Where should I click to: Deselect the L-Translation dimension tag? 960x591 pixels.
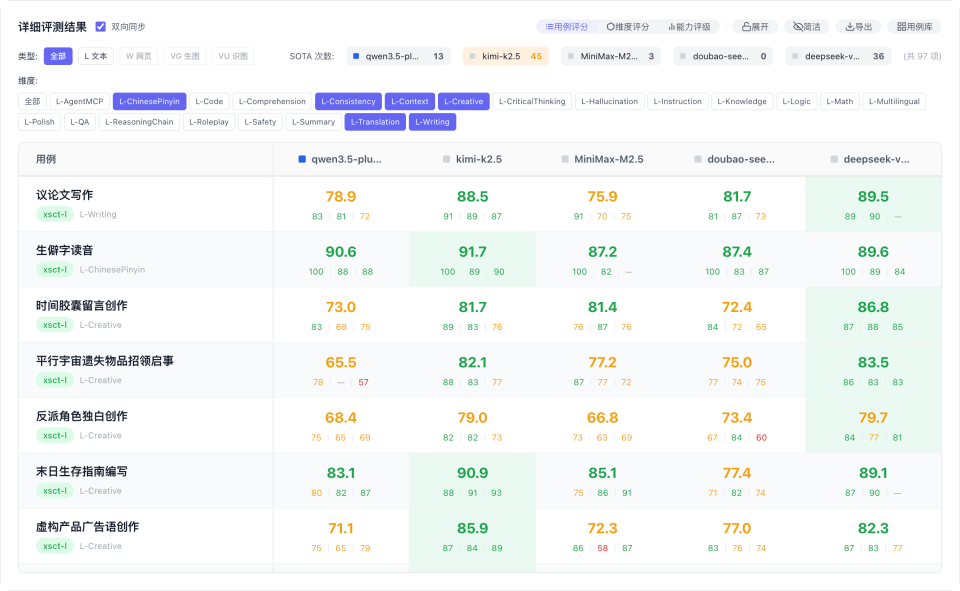pyautogui.click(x=375, y=122)
